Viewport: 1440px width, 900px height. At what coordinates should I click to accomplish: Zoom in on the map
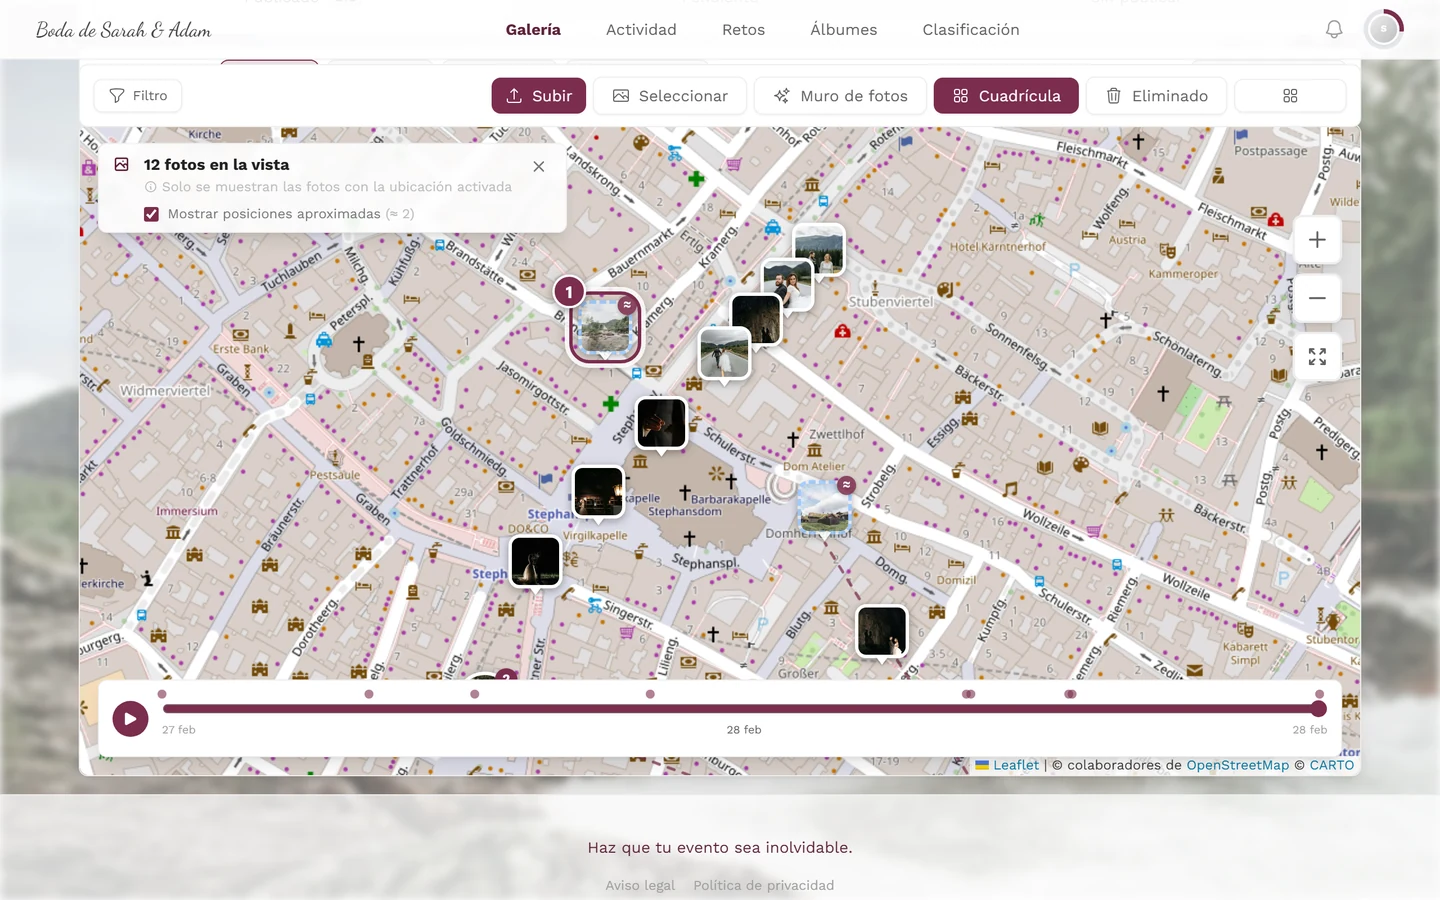click(x=1317, y=240)
